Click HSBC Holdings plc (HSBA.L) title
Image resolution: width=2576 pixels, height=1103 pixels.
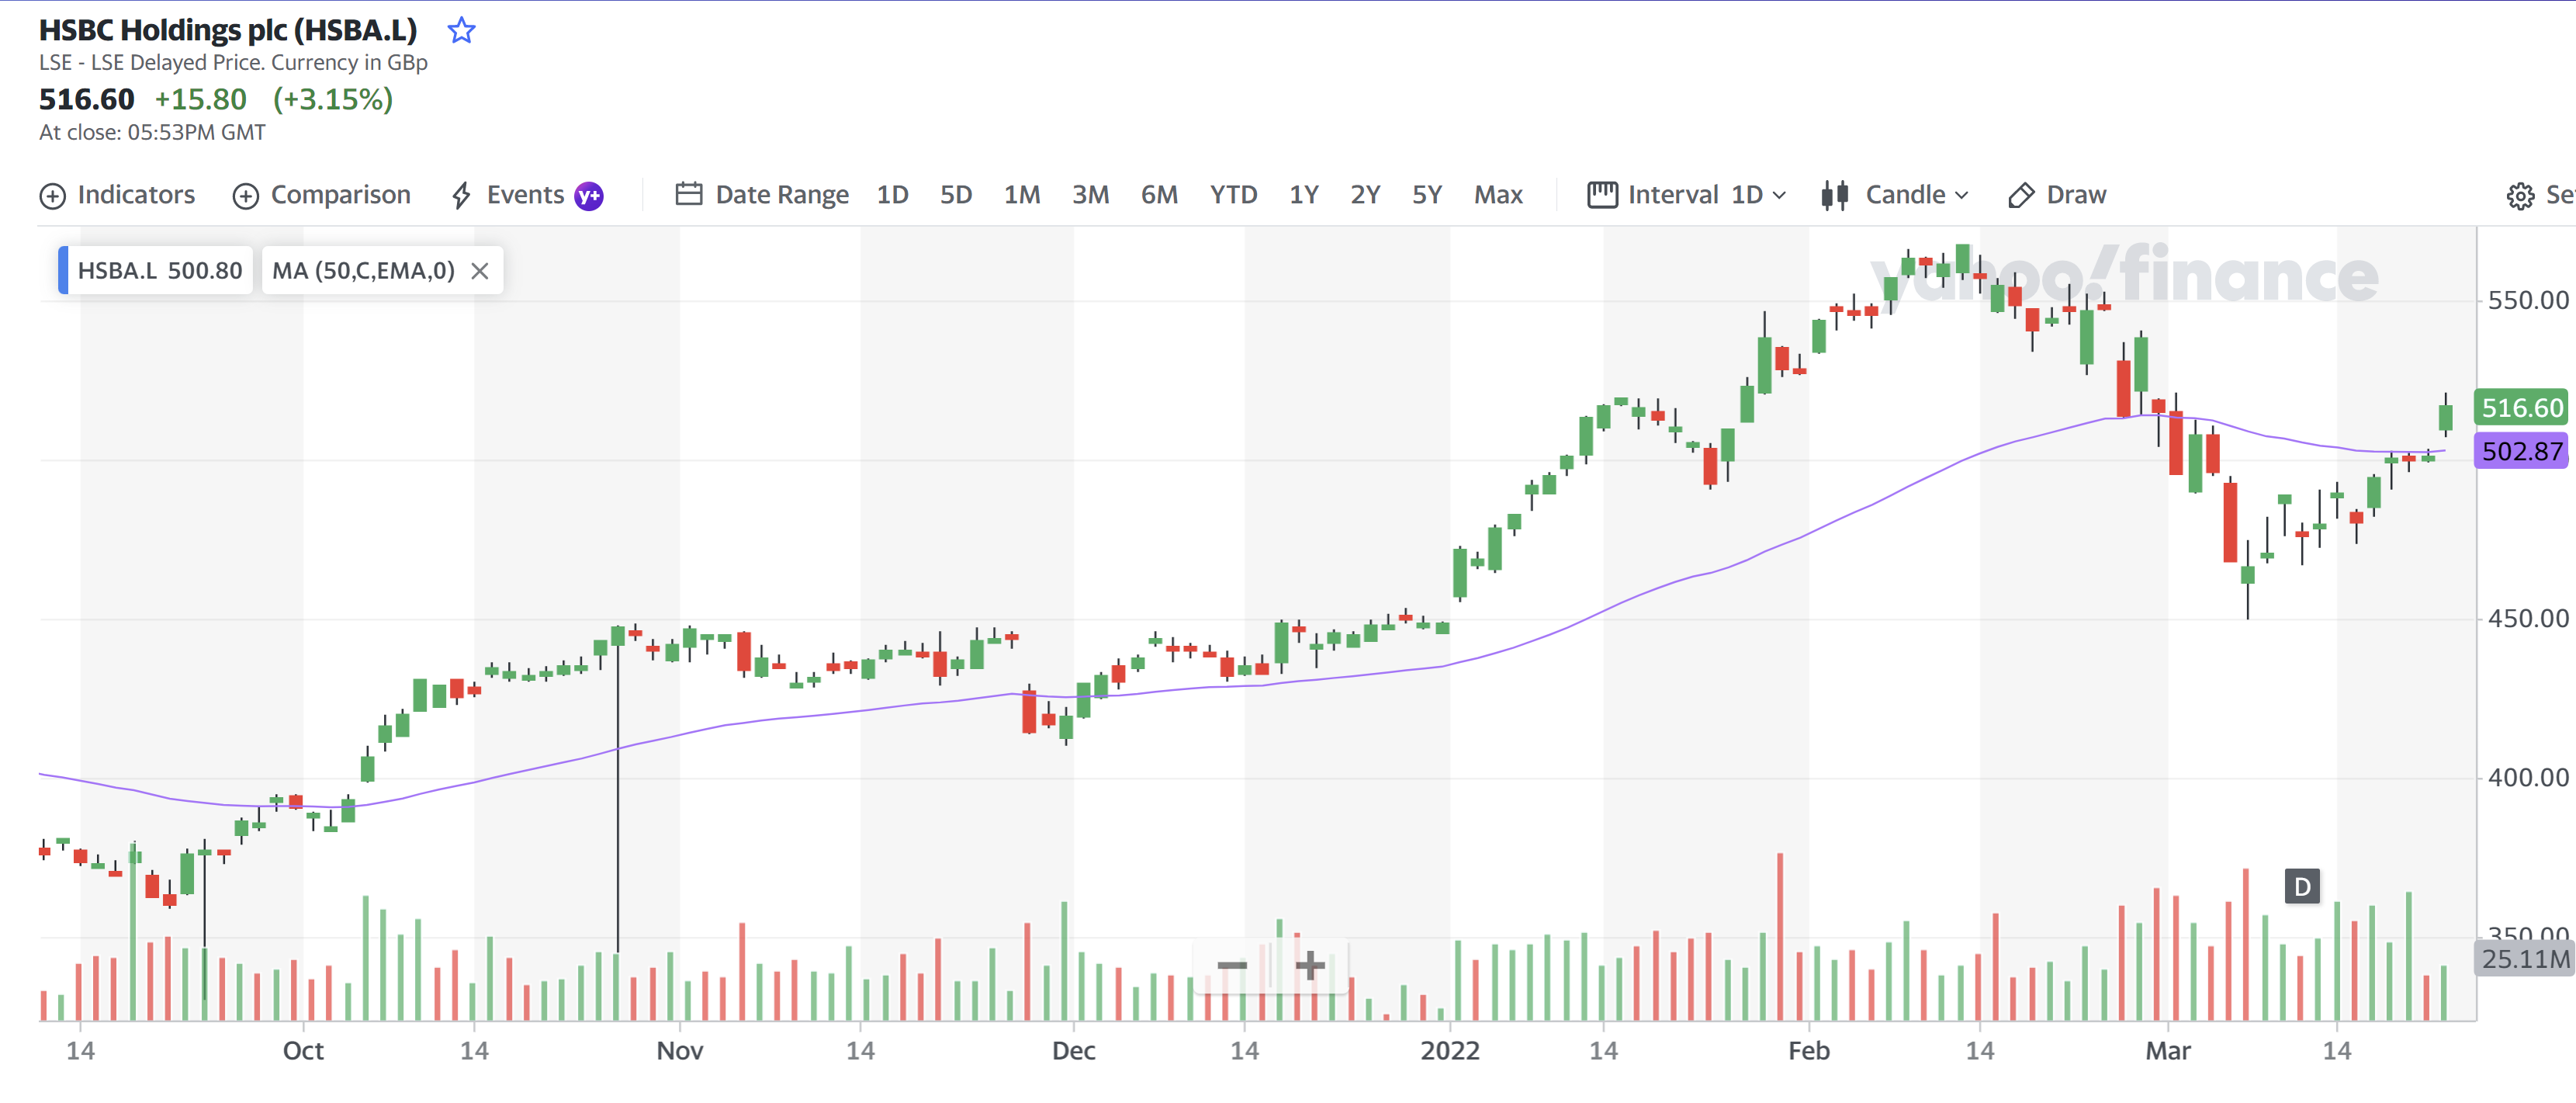tap(228, 30)
